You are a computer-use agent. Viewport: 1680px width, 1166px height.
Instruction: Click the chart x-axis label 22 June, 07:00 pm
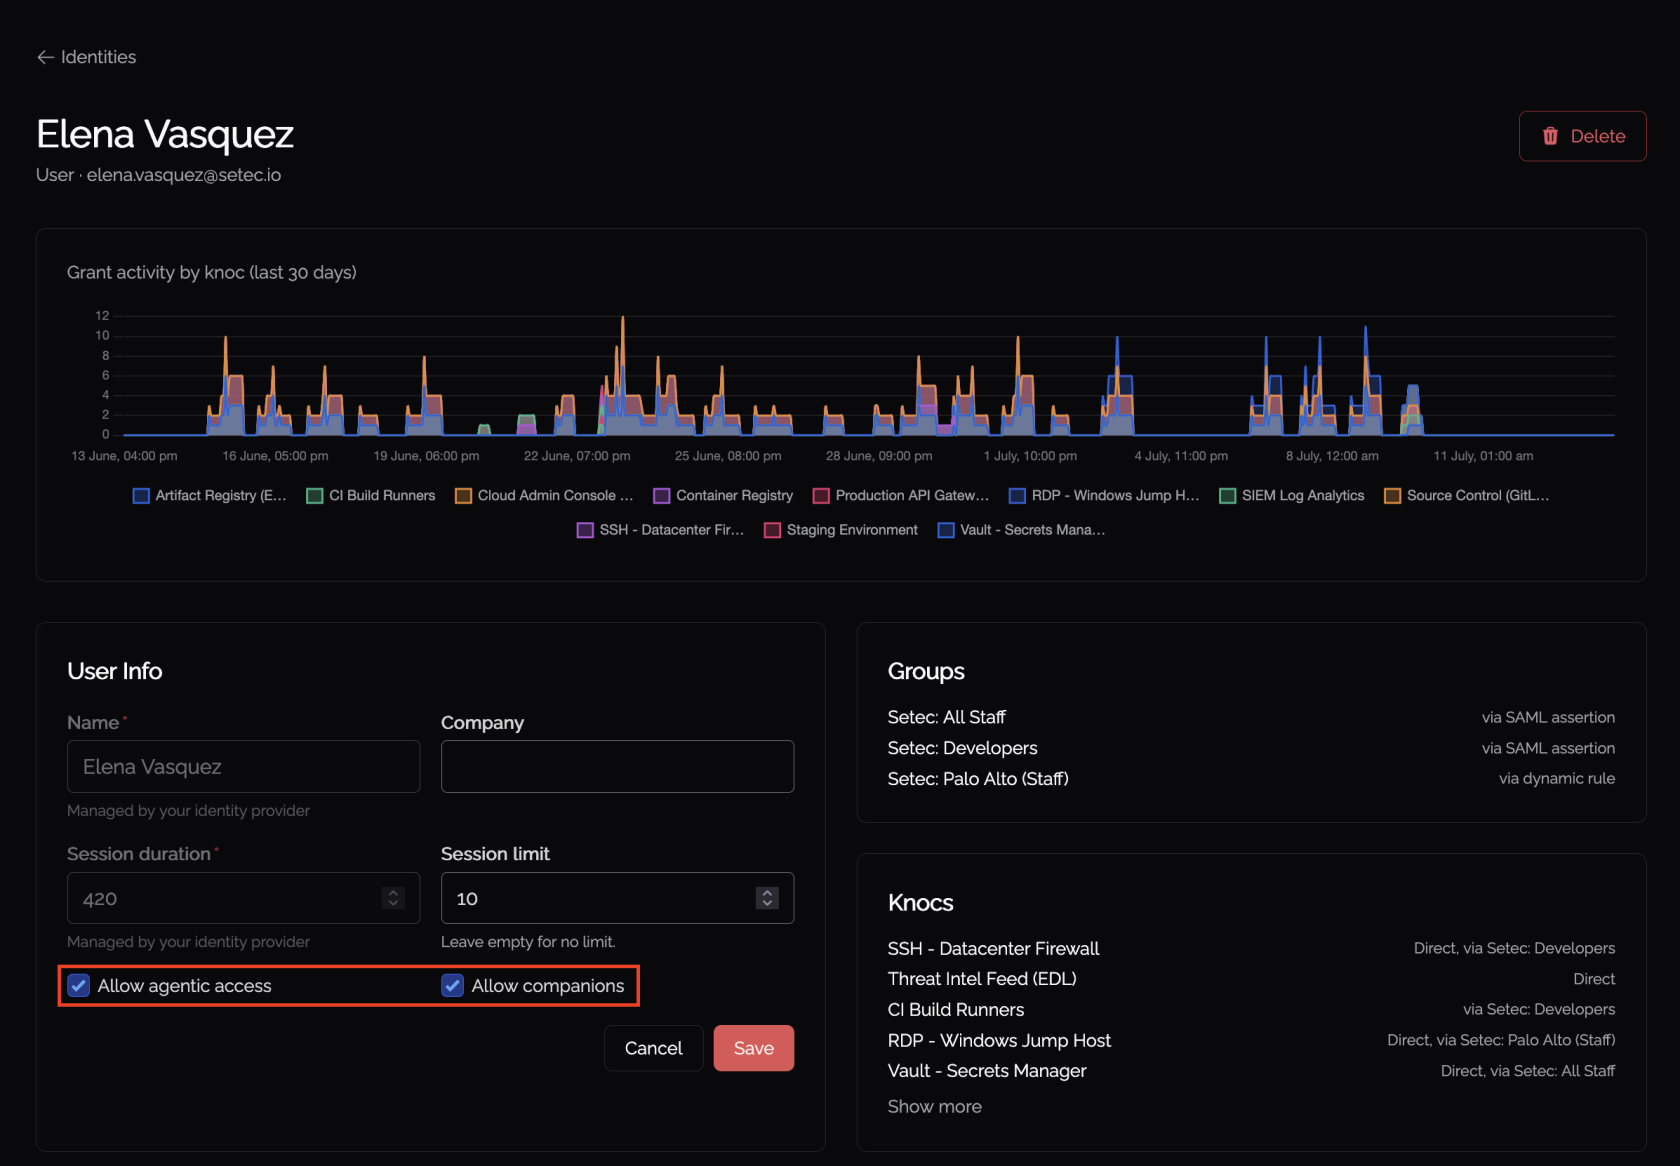(x=577, y=456)
